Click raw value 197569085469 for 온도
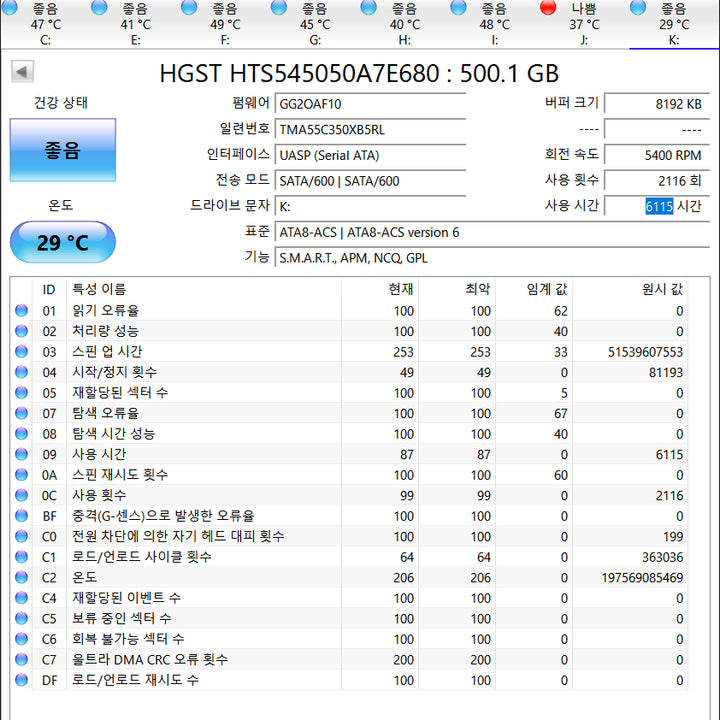This screenshot has height=720, width=720. point(642,578)
